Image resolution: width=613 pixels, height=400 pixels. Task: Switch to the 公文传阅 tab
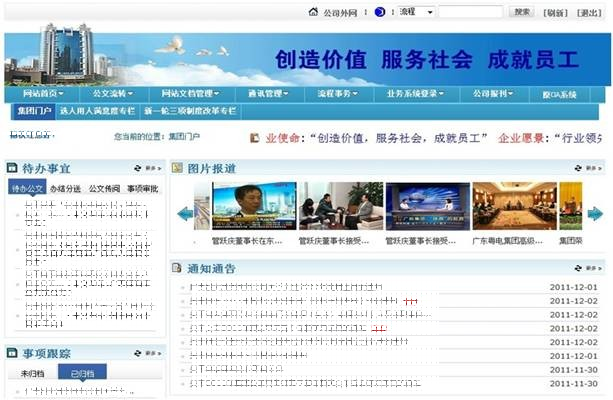[104, 189]
